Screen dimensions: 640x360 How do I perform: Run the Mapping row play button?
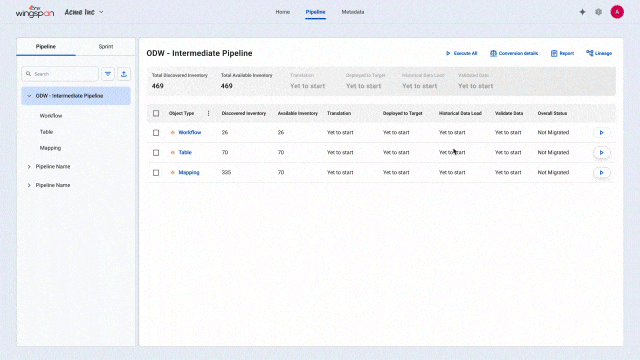(x=602, y=173)
